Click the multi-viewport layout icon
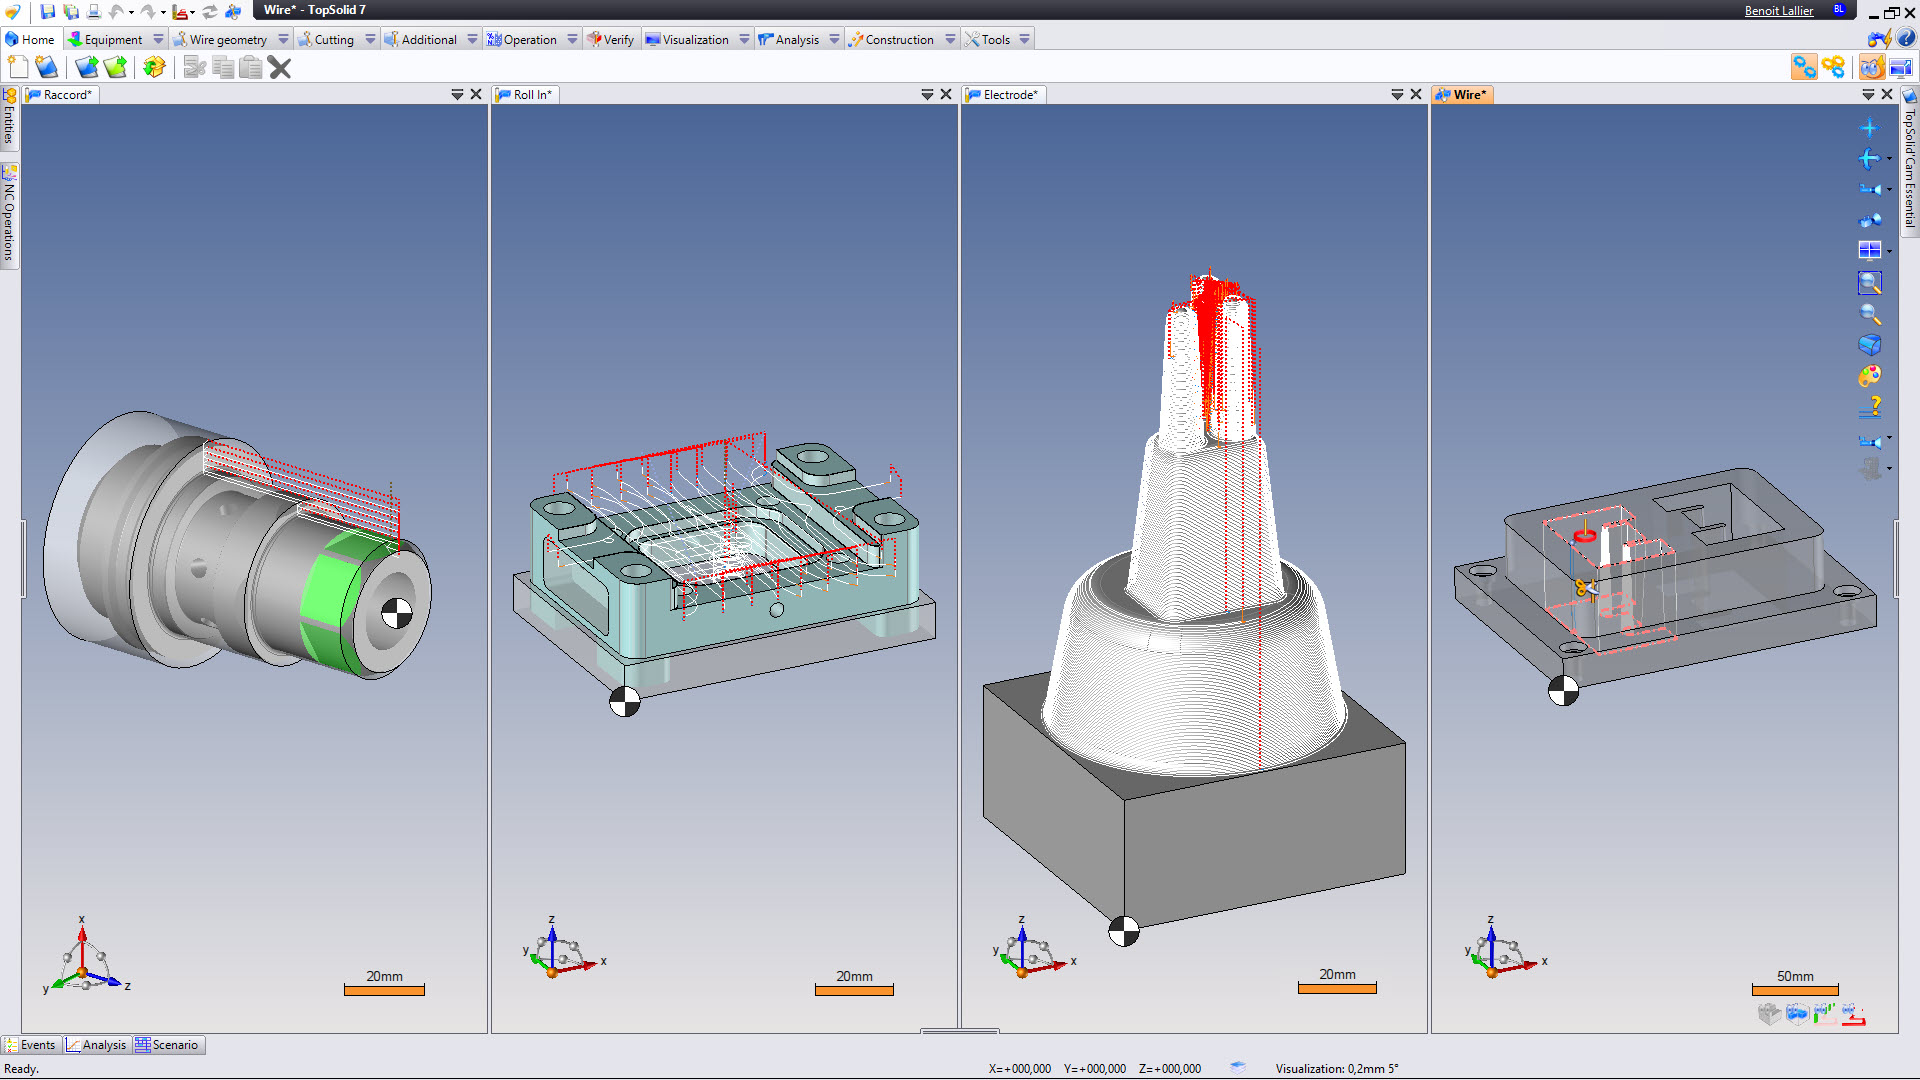This screenshot has height=1080, width=1920. pos(1870,250)
